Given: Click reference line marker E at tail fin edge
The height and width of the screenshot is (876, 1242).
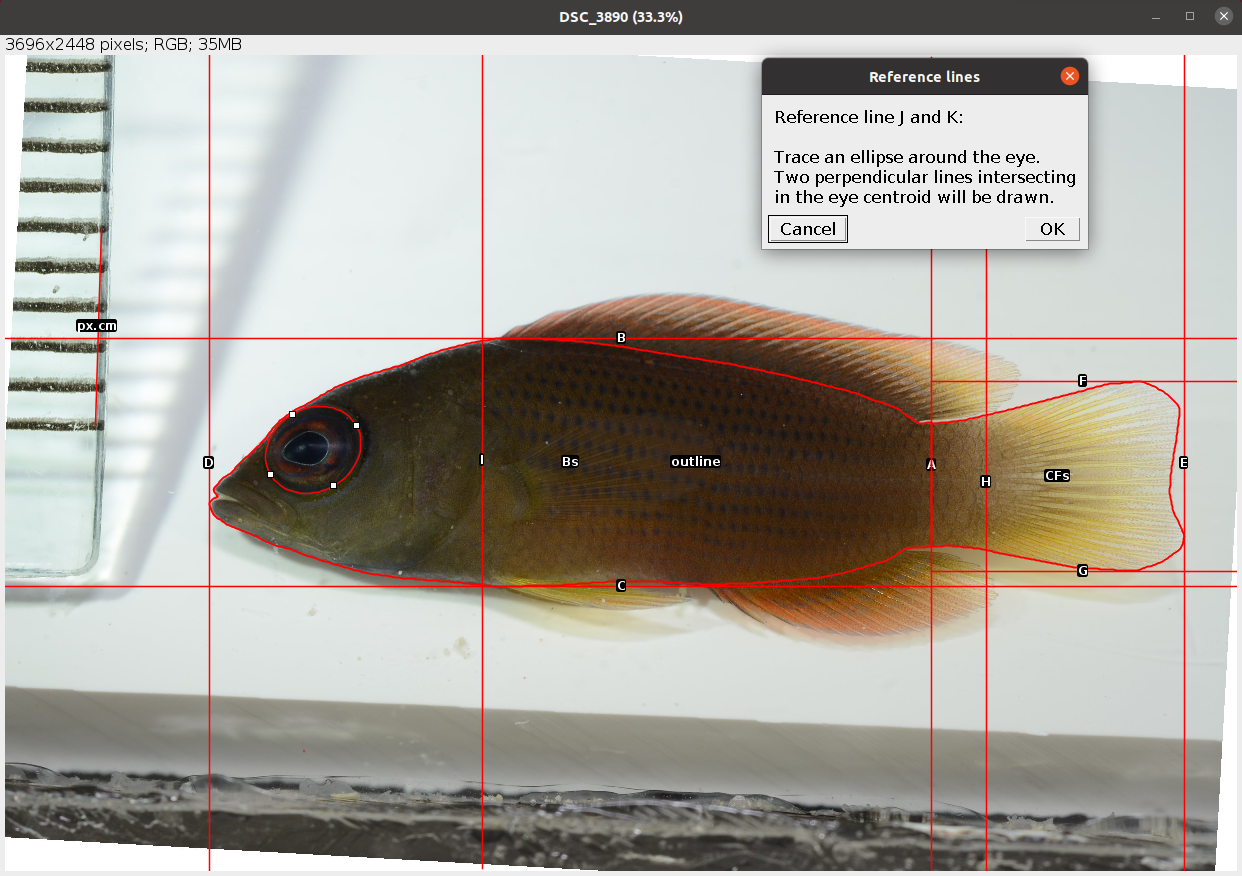Looking at the screenshot, I should (x=1183, y=462).
